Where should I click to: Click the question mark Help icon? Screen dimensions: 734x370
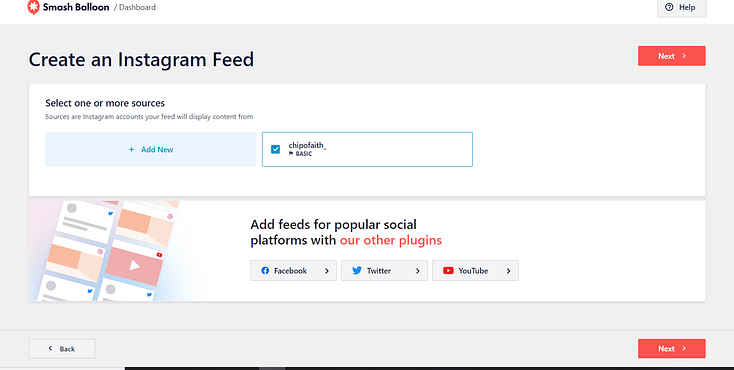click(669, 7)
